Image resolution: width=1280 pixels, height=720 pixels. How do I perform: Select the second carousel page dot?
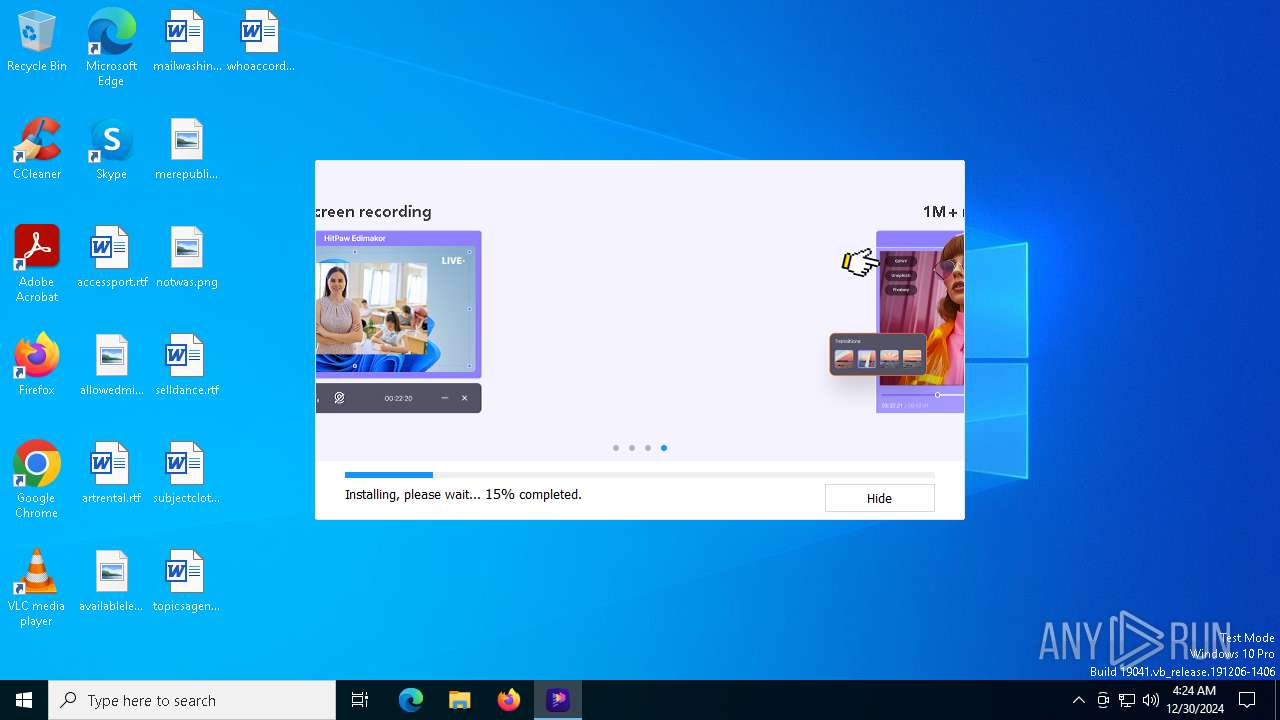(632, 448)
